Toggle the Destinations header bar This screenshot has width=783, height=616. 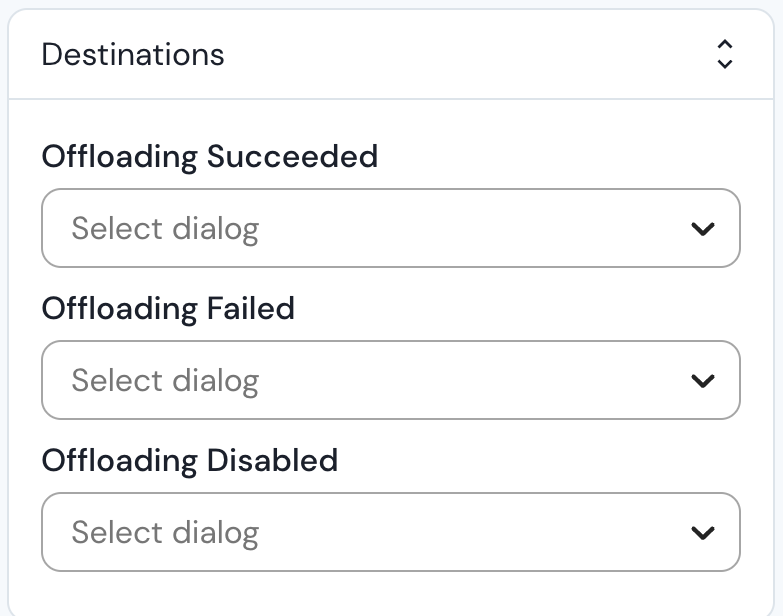(x=390, y=54)
